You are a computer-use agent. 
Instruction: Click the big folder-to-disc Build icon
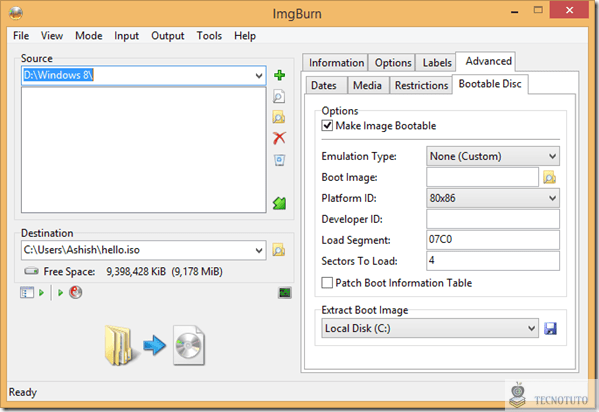154,345
